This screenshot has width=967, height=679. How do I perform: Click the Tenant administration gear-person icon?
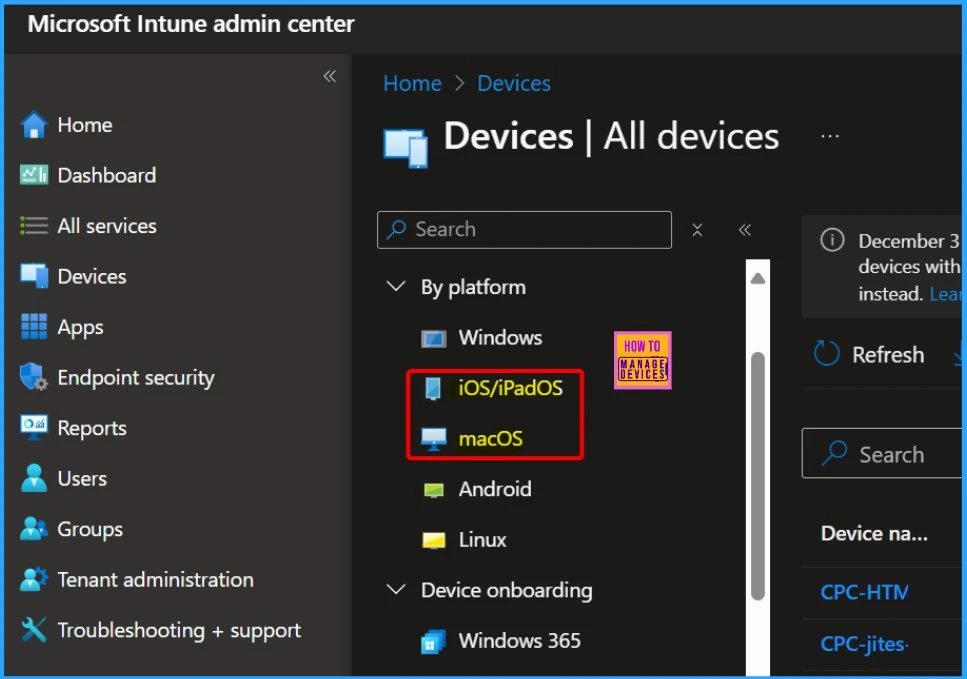[x=34, y=580]
